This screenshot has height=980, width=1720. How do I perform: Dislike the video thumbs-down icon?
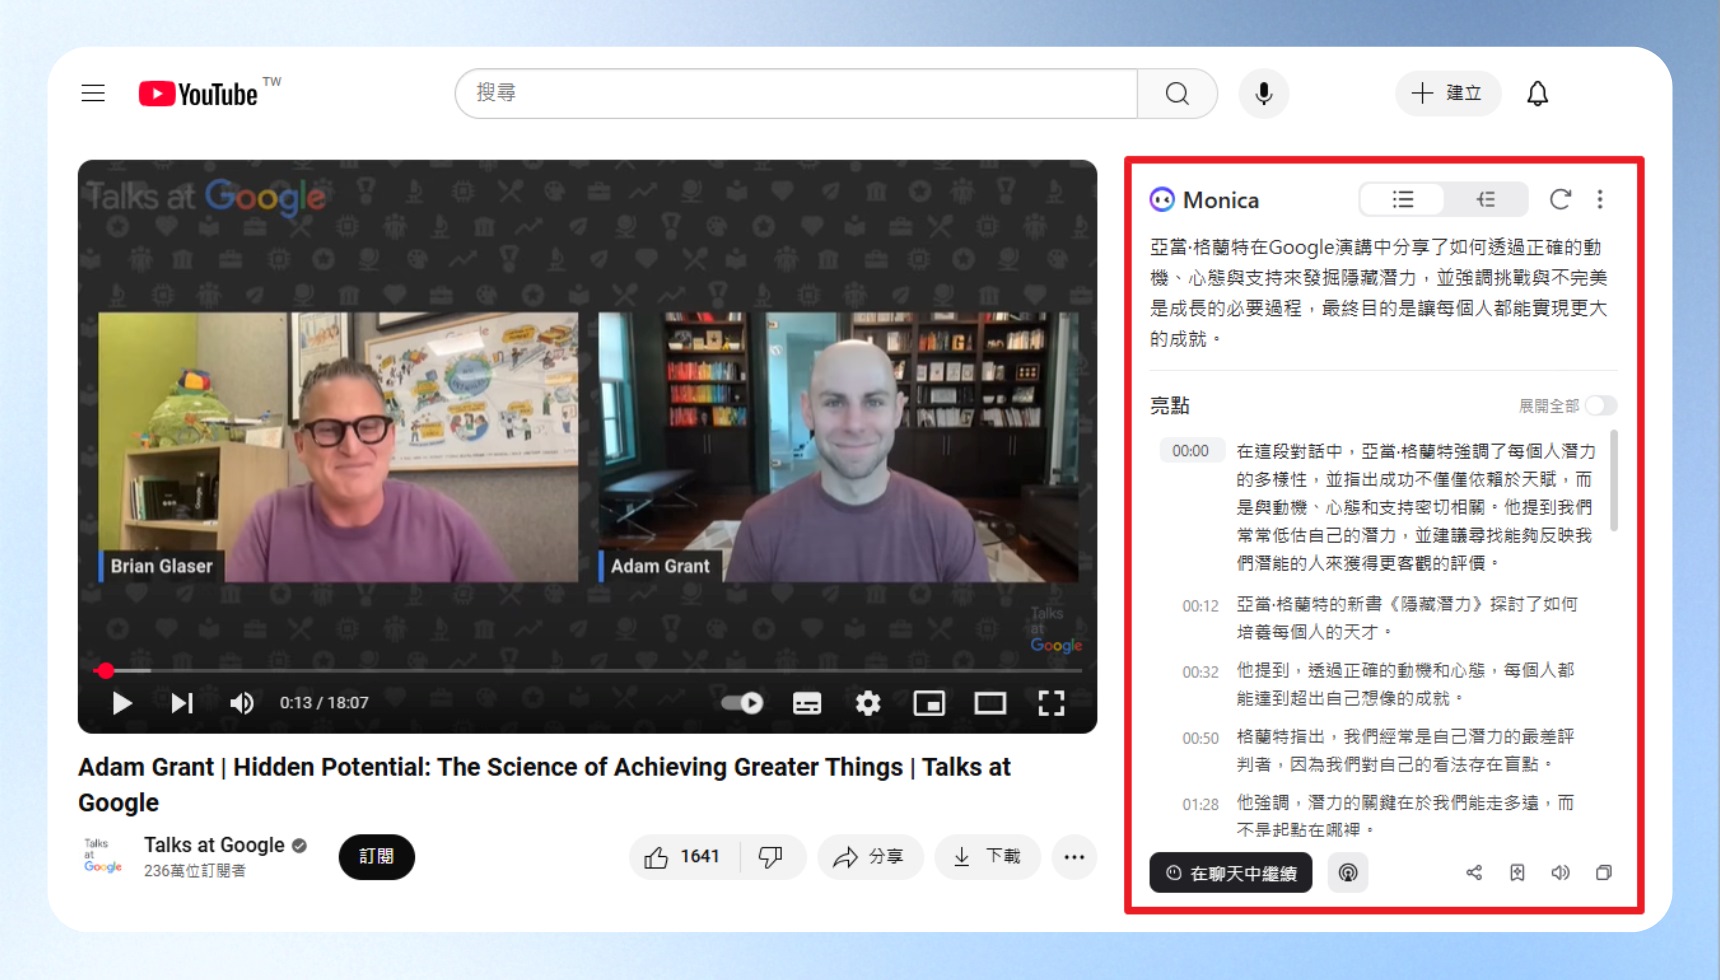coord(770,857)
